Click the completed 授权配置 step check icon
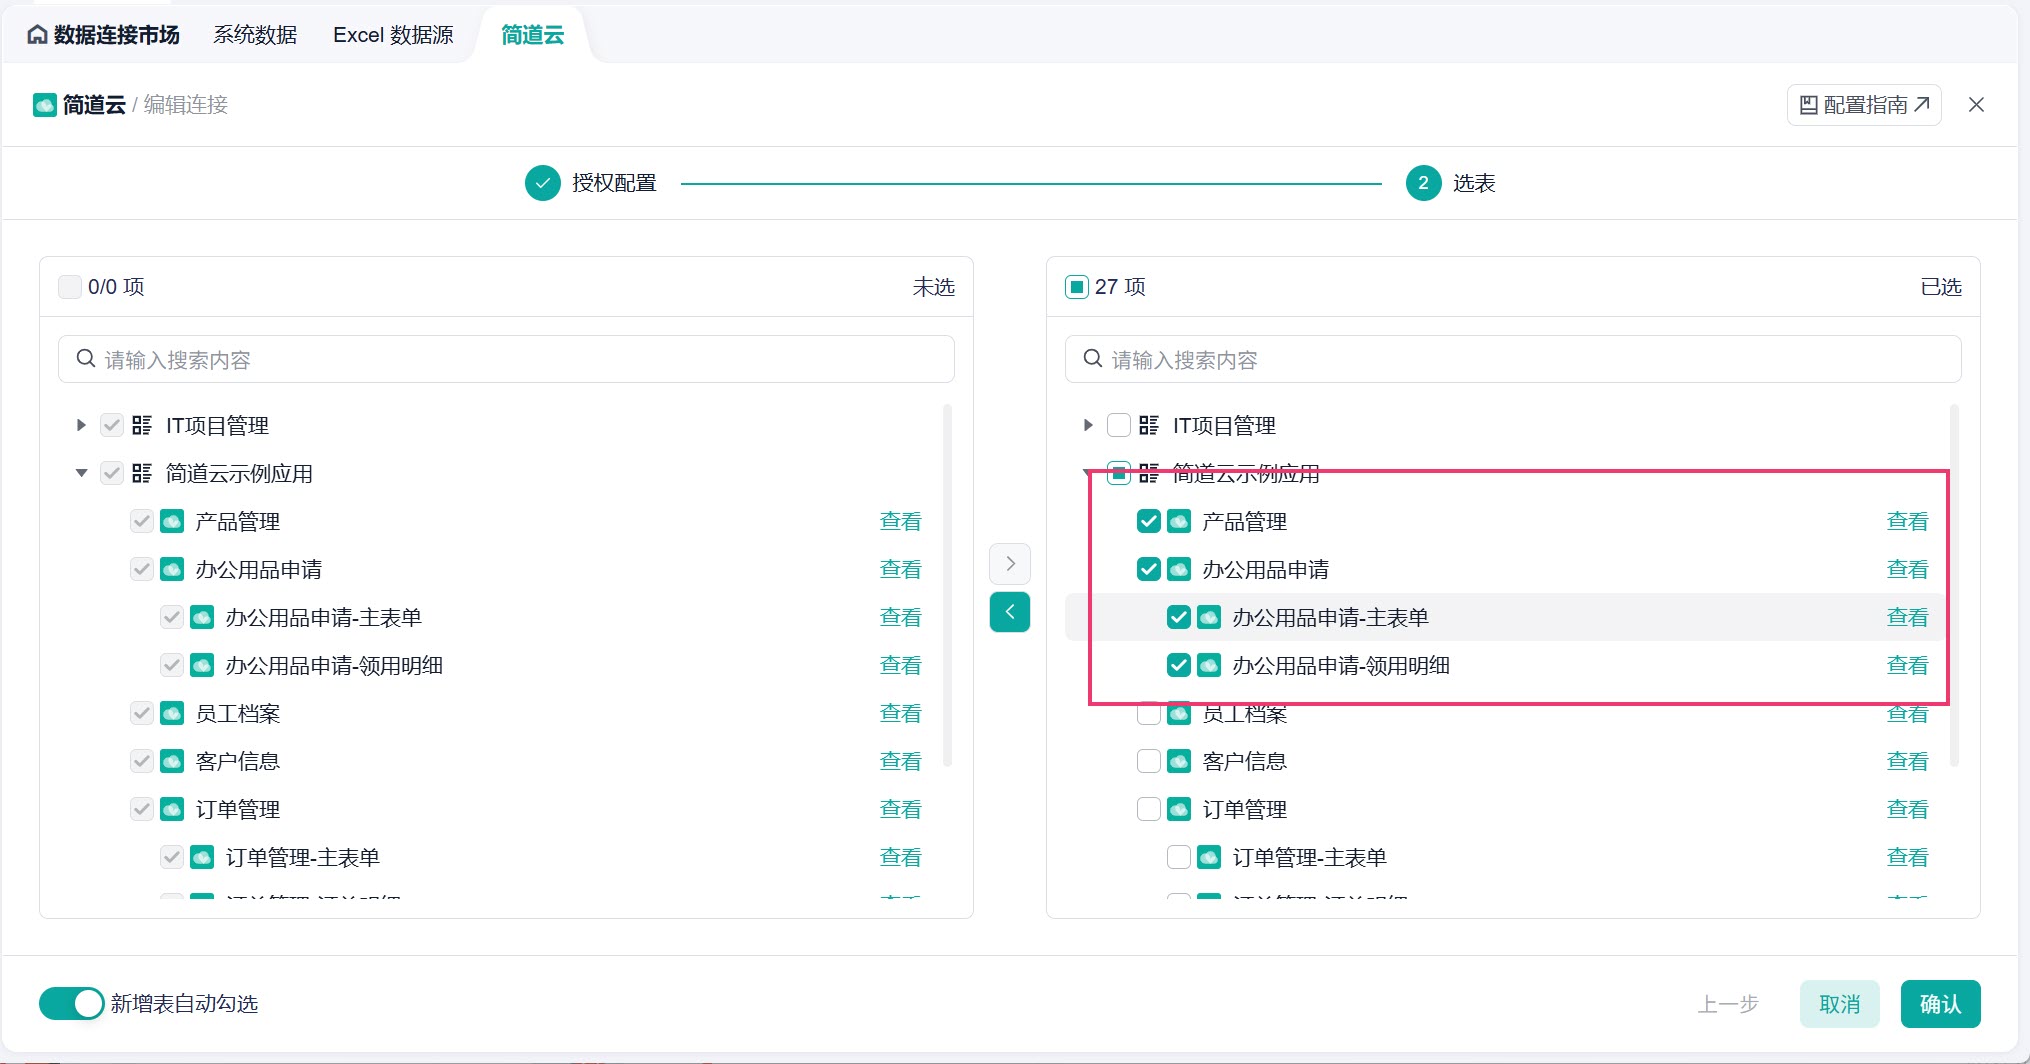Image resolution: width=2030 pixels, height=1064 pixels. tap(543, 183)
